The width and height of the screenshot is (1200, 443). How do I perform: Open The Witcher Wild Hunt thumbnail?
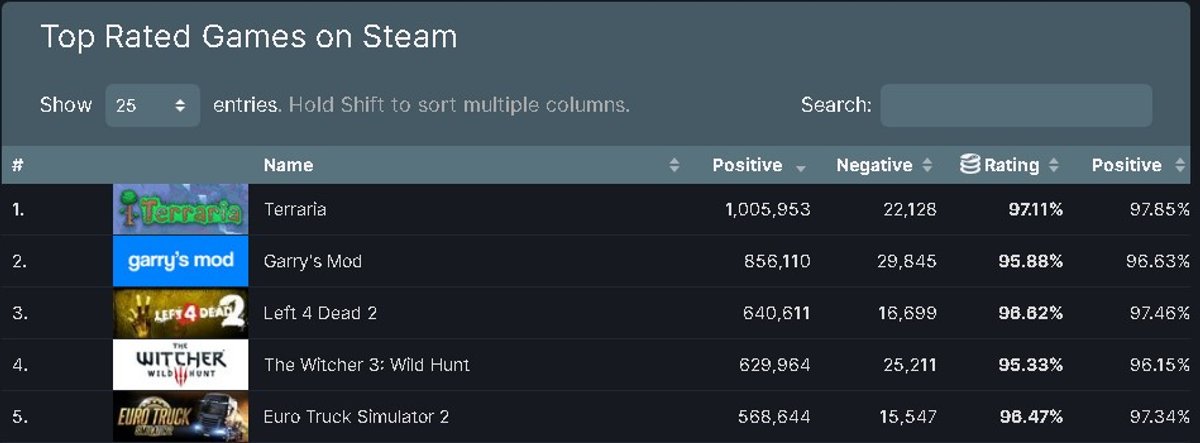(181, 365)
